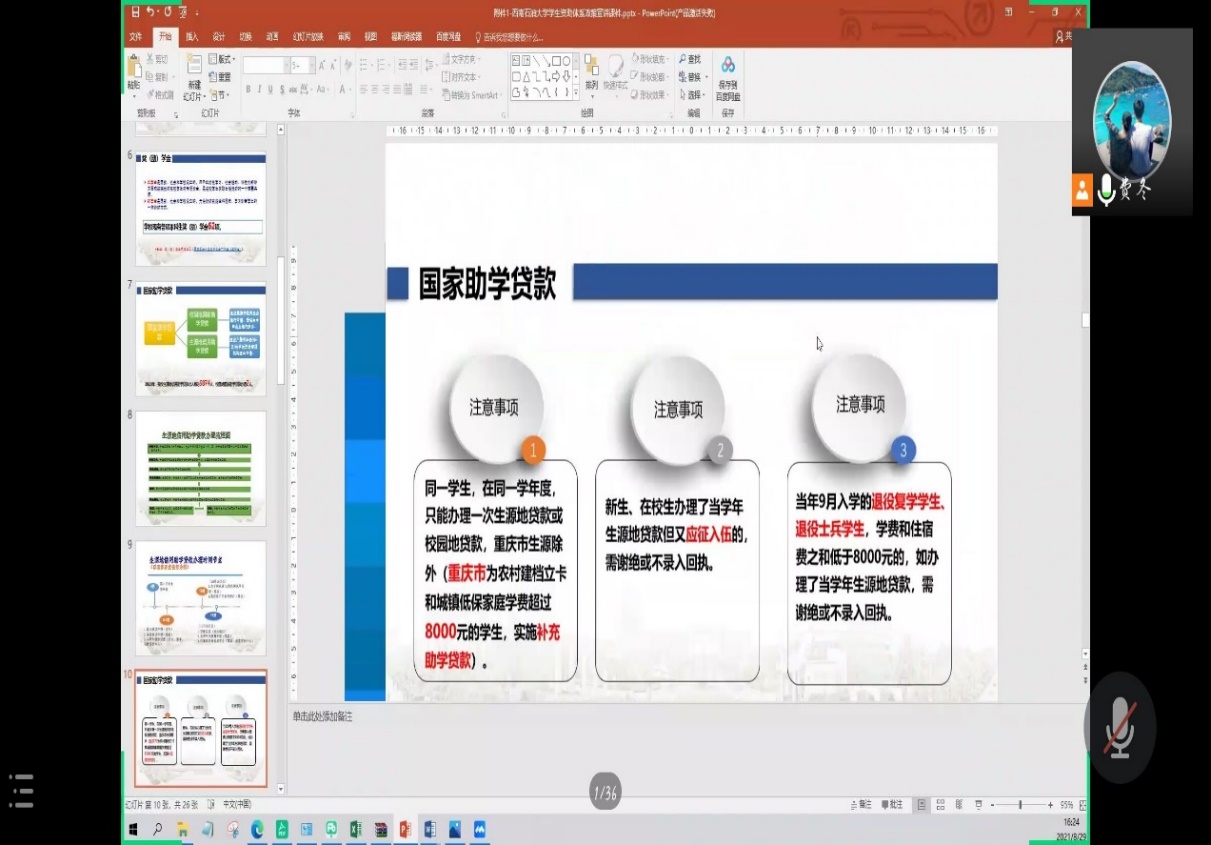Open the Align Text (对齐文本) dropdown
Viewport: 1211px width, 845px height.
pyautogui.click(x=460, y=77)
